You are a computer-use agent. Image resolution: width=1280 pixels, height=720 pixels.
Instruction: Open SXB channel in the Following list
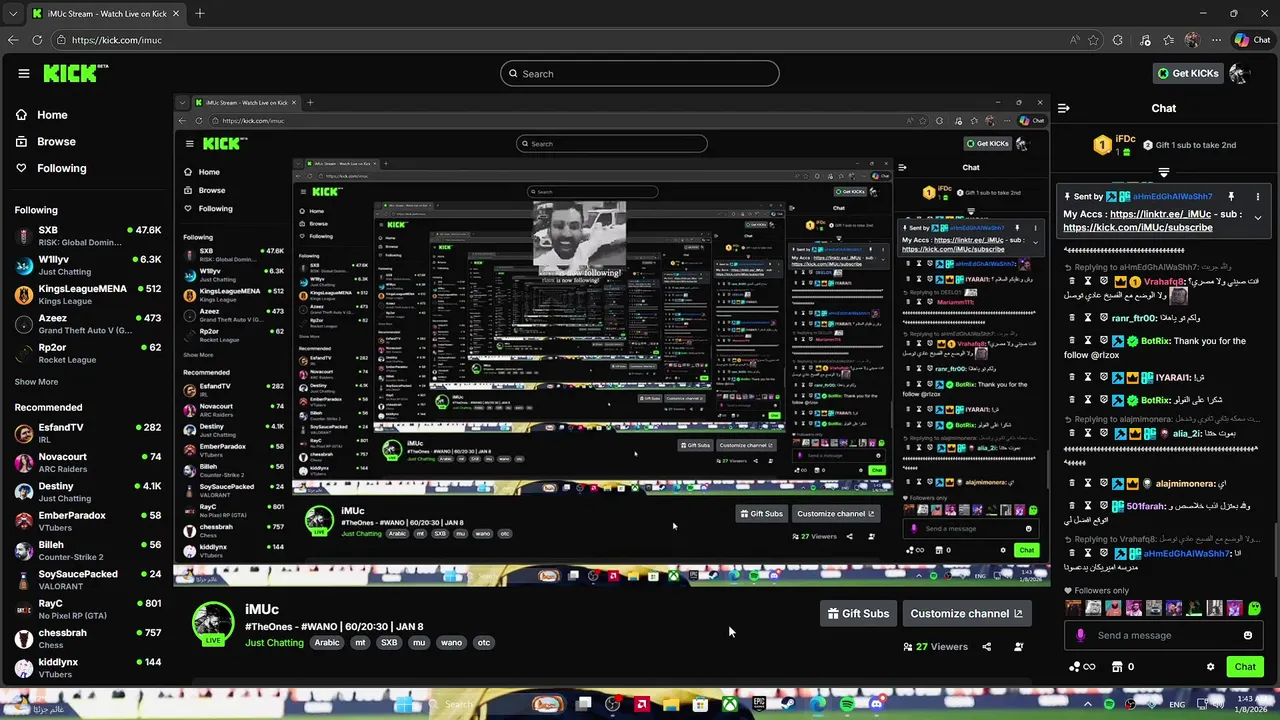[x=87, y=236]
